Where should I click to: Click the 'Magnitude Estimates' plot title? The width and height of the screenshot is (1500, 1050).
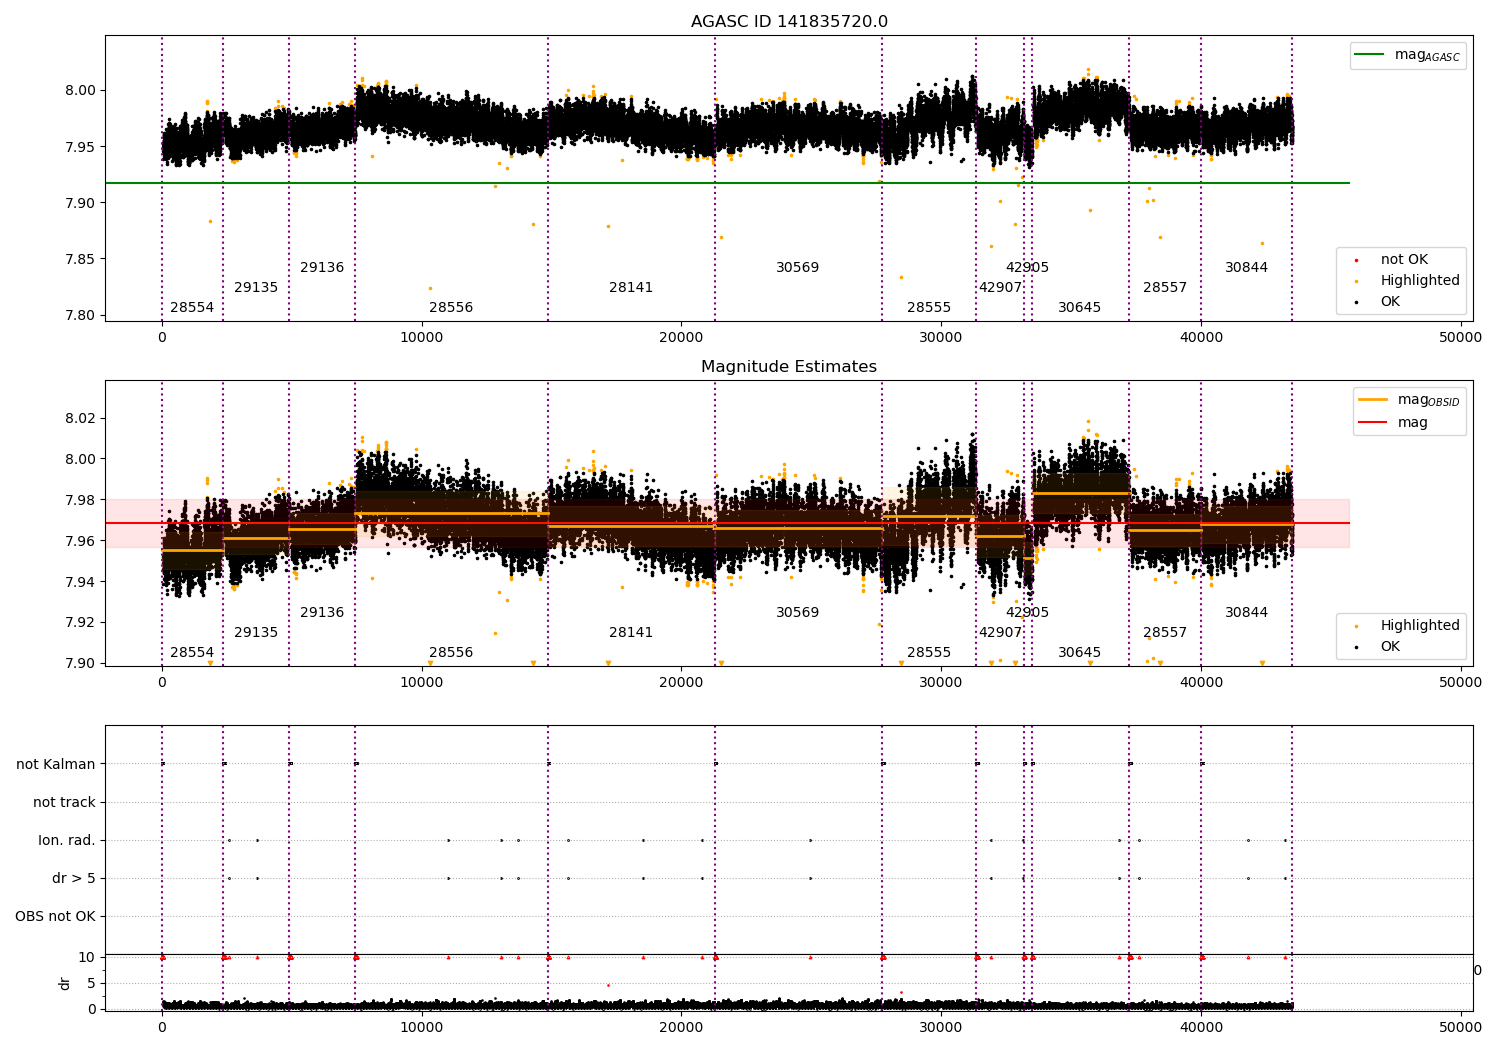789,367
